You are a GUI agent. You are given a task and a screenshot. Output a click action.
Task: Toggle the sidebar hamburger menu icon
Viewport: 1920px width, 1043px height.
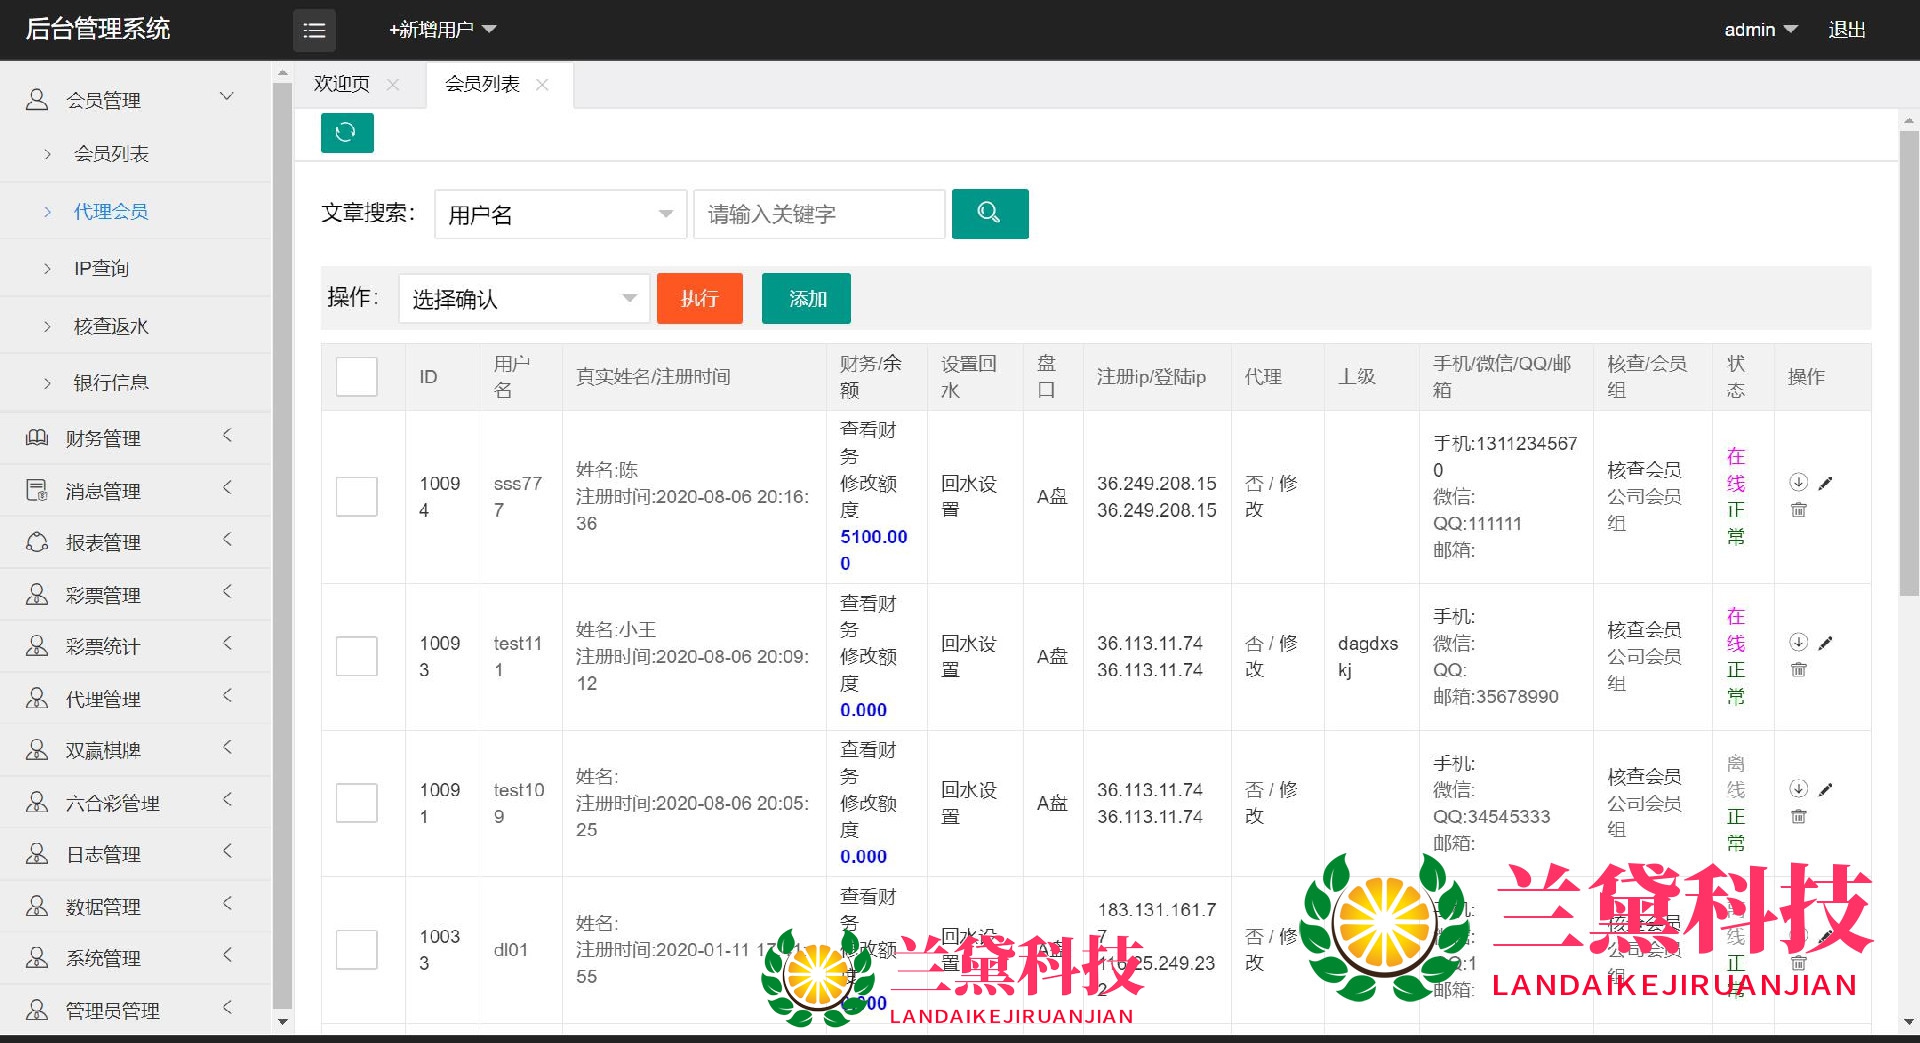[x=314, y=30]
